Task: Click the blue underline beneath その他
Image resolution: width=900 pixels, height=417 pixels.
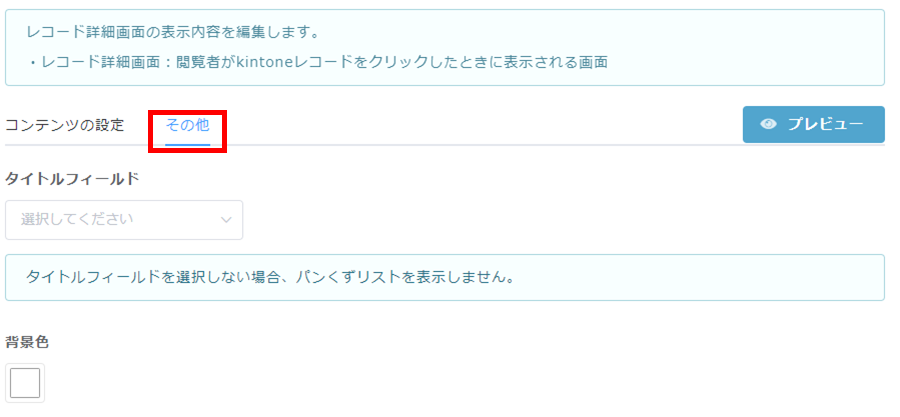Action: [188, 145]
